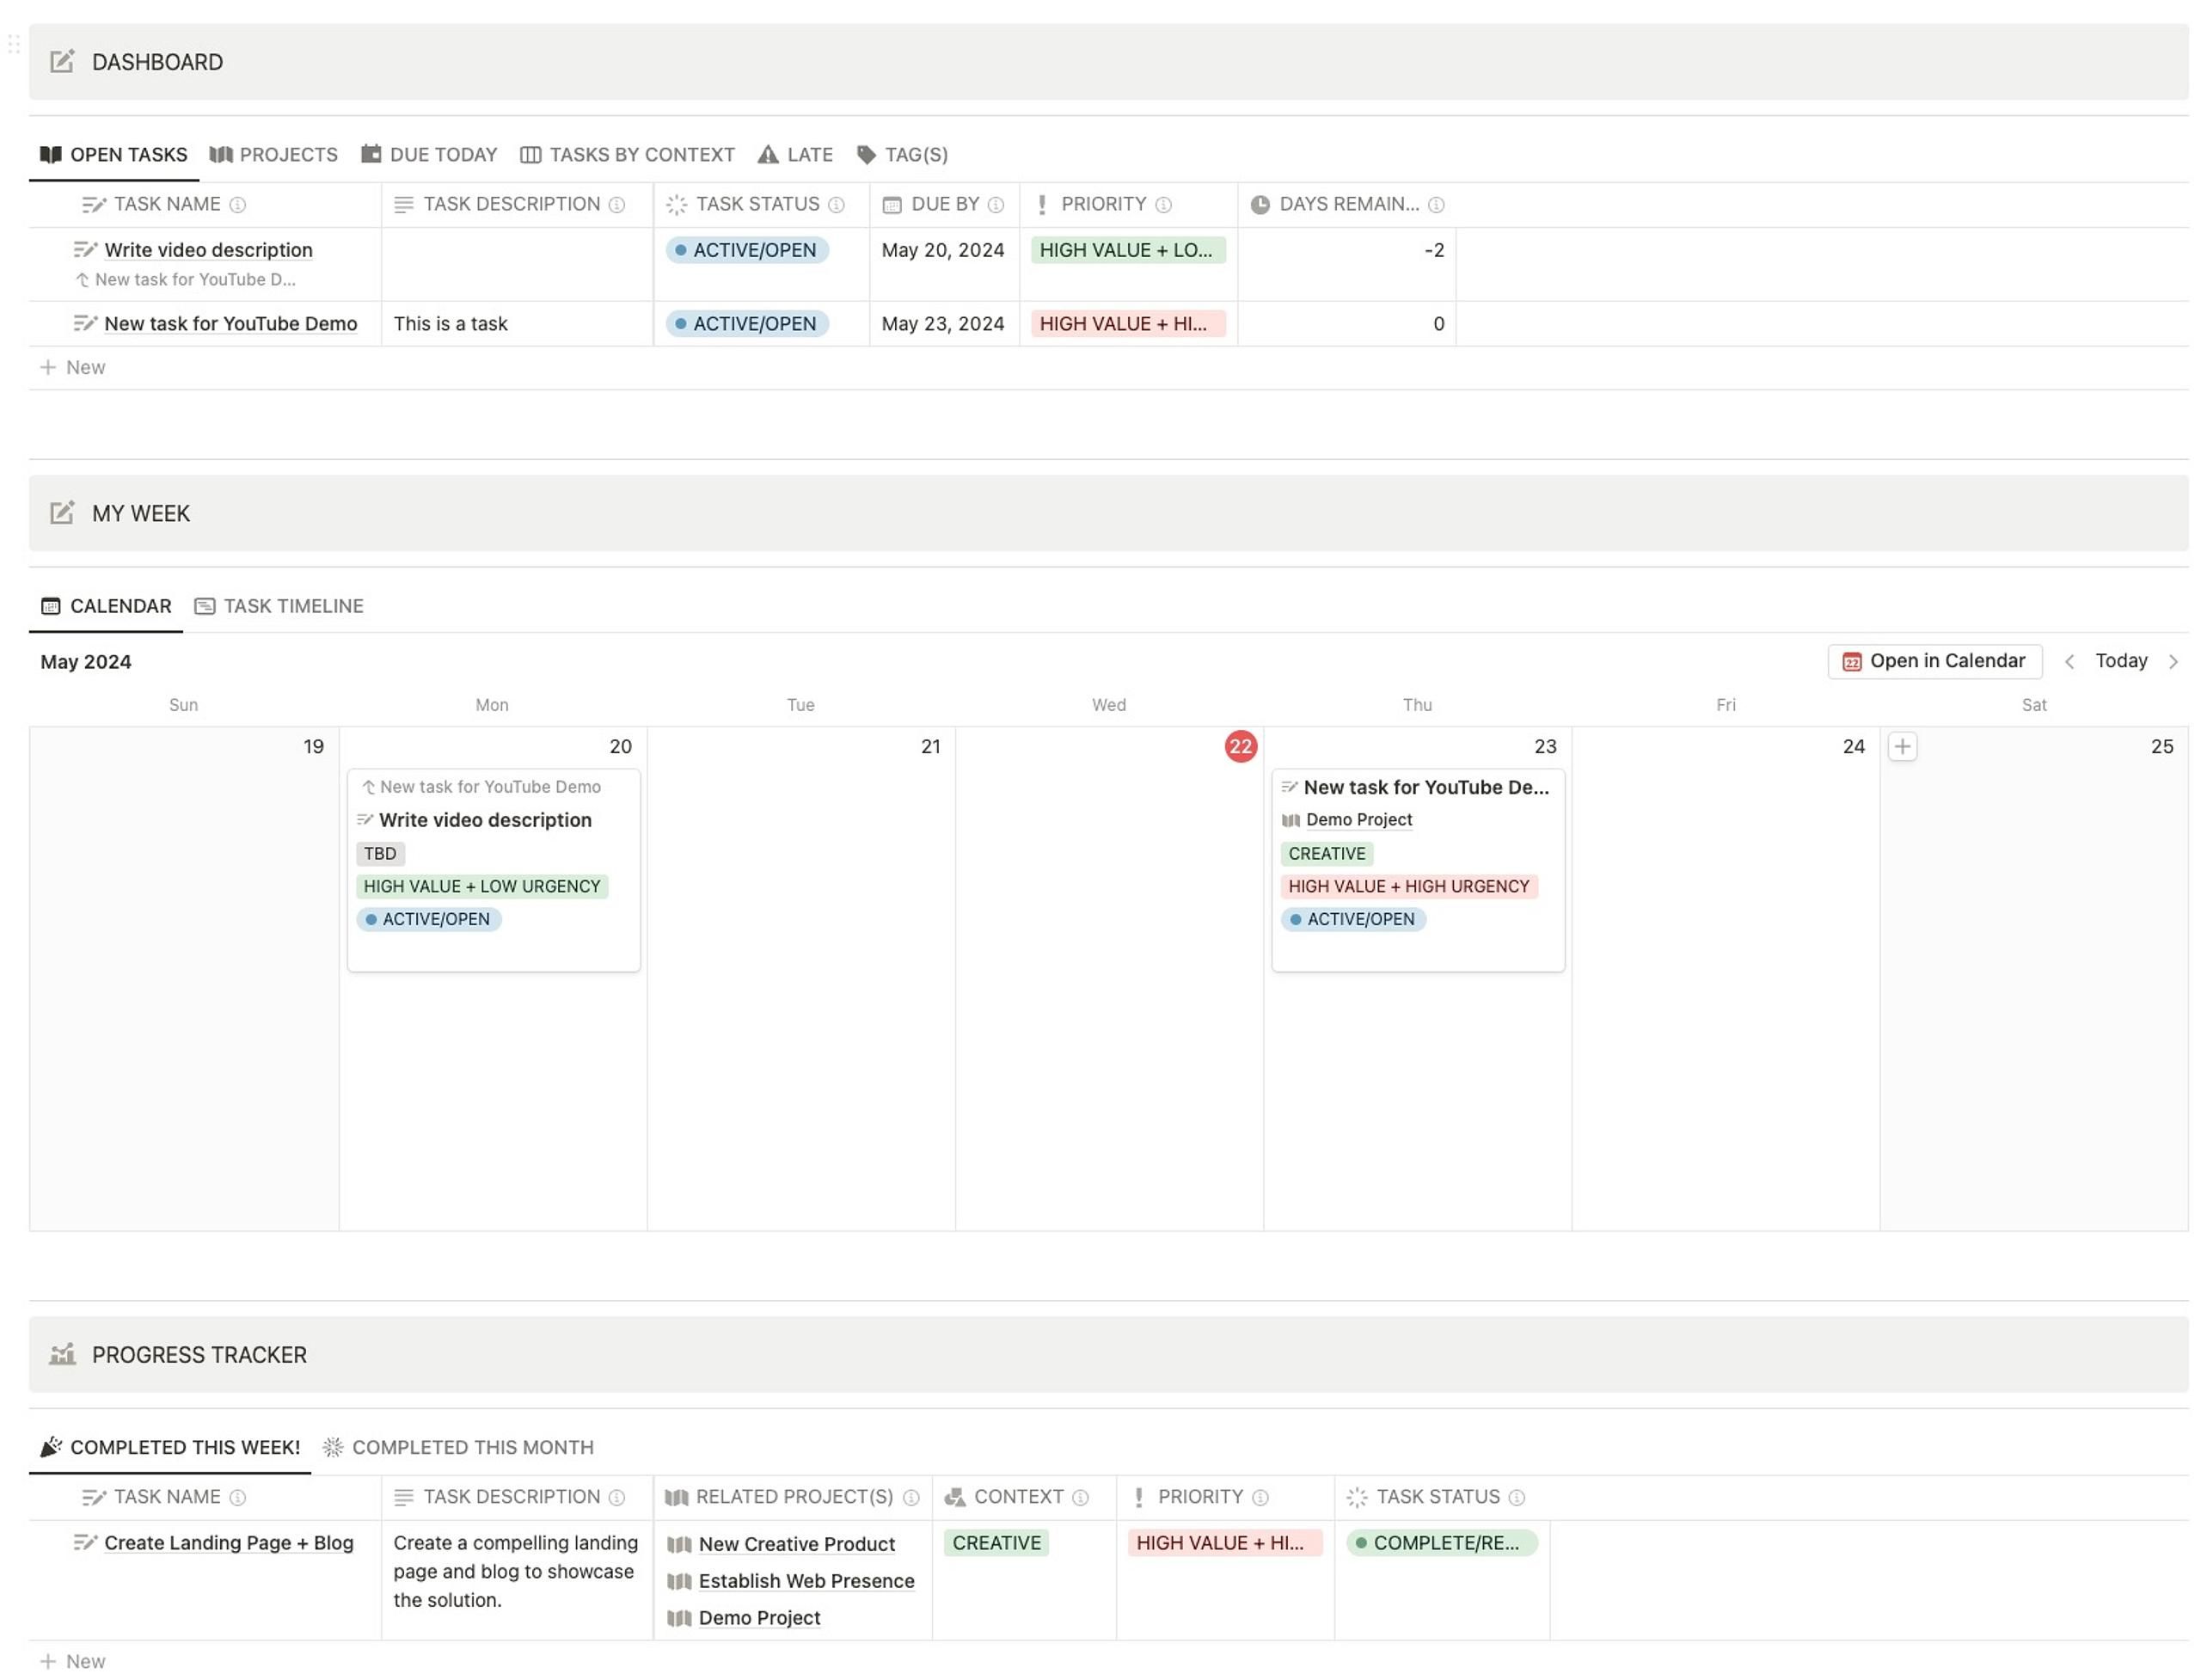Click the info icon next to CONTEXT column

pyautogui.click(x=1080, y=1497)
